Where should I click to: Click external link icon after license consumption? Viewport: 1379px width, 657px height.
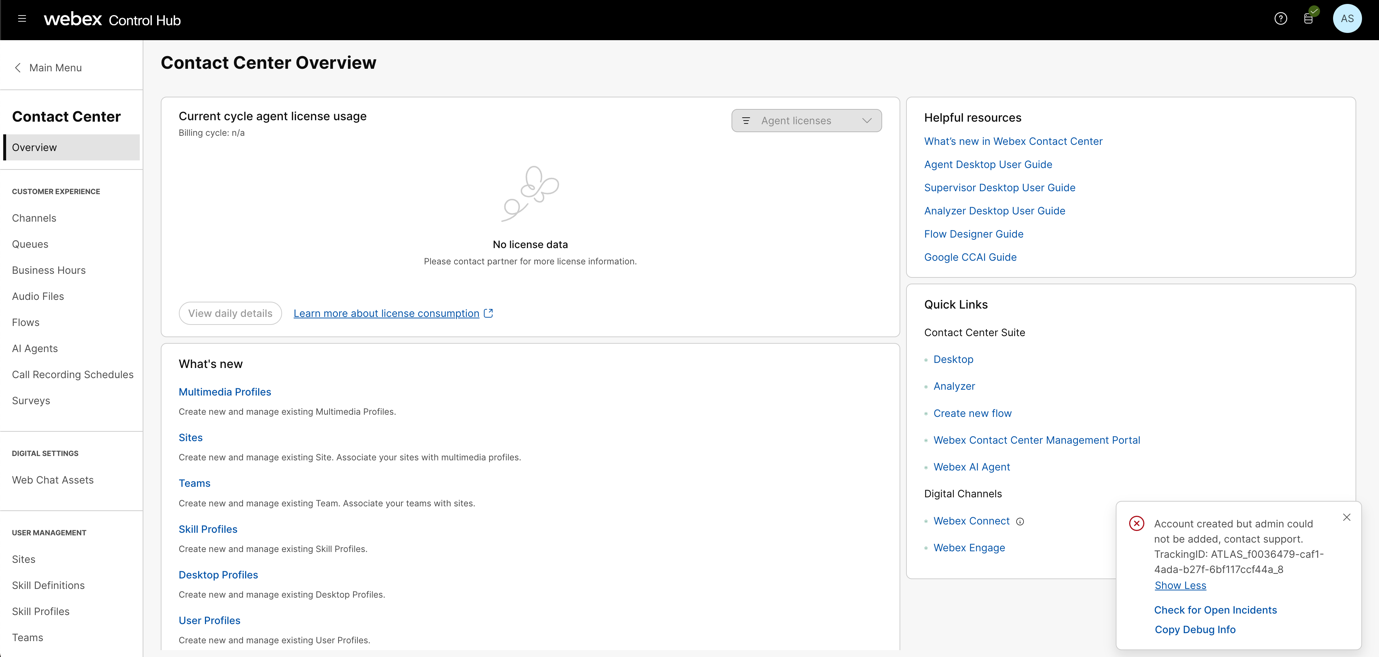pyautogui.click(x=489, y=313)
